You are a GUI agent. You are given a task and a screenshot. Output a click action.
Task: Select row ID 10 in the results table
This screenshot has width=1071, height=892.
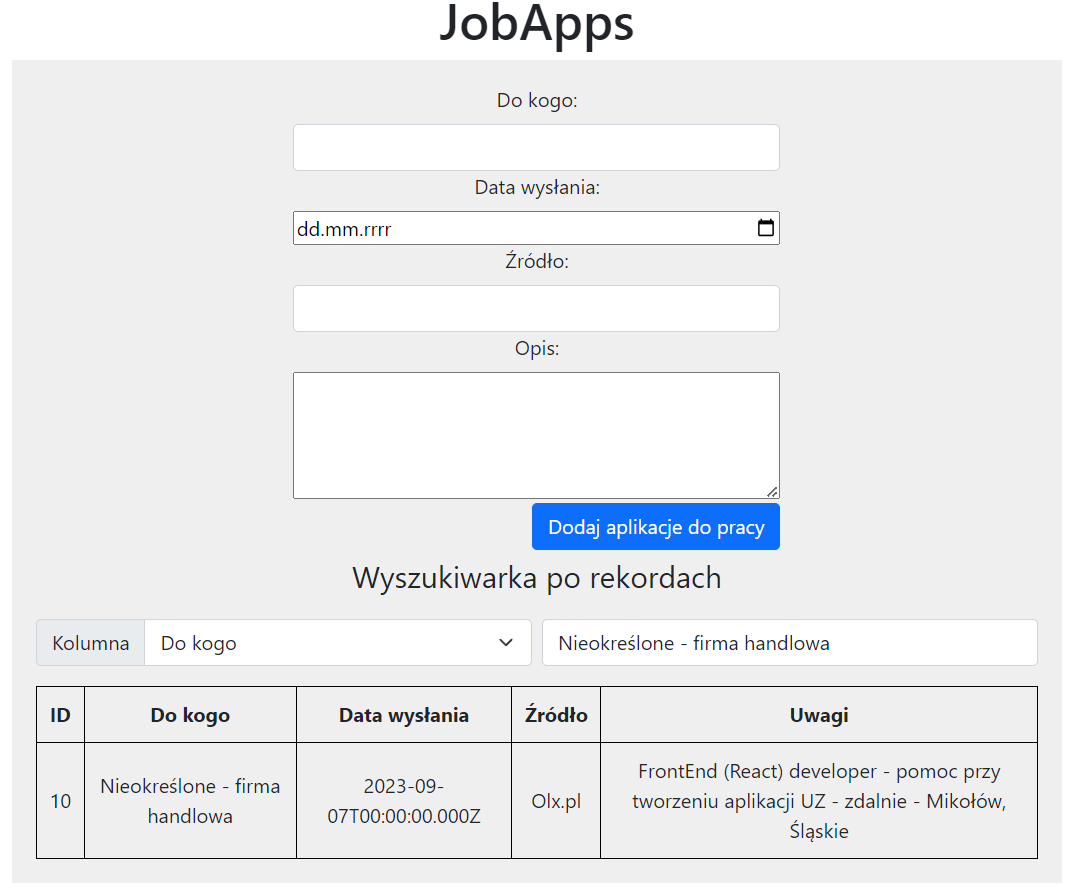(60, 799)
